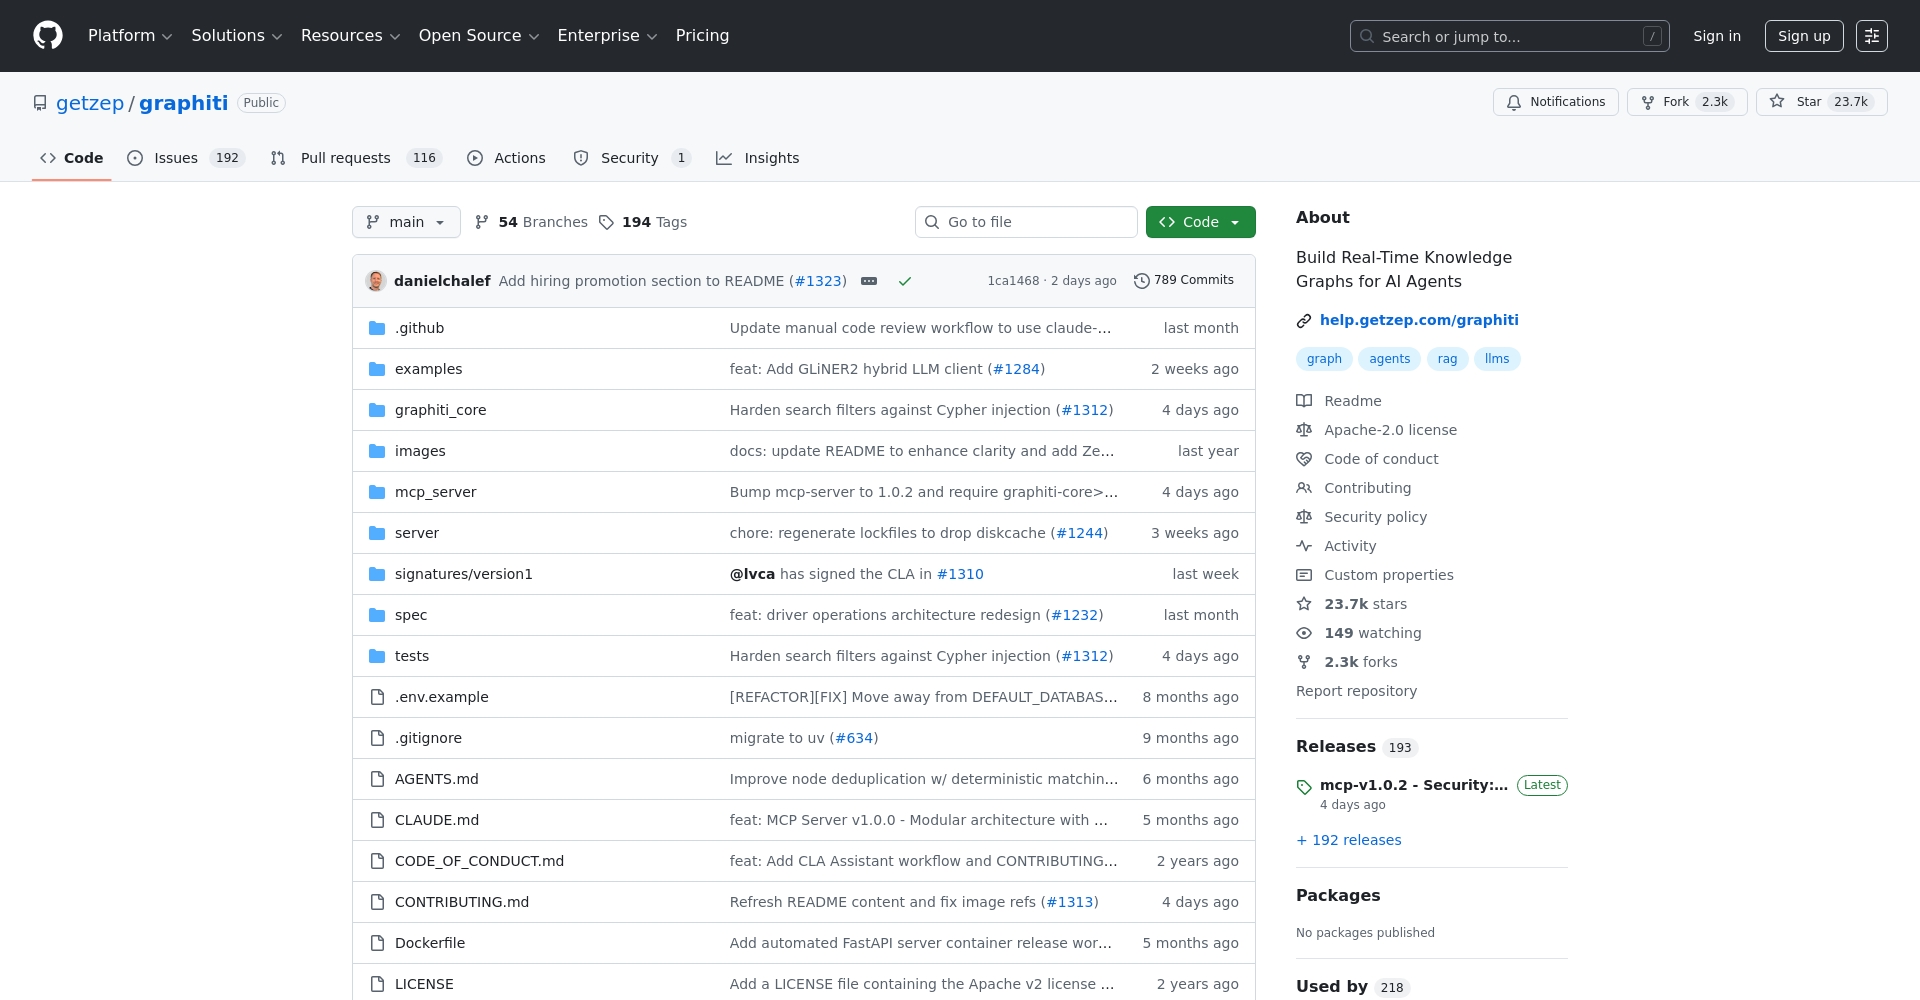Expand commit message ellipsis button
Viewport: 1920px width, 1000px height.
869,281
